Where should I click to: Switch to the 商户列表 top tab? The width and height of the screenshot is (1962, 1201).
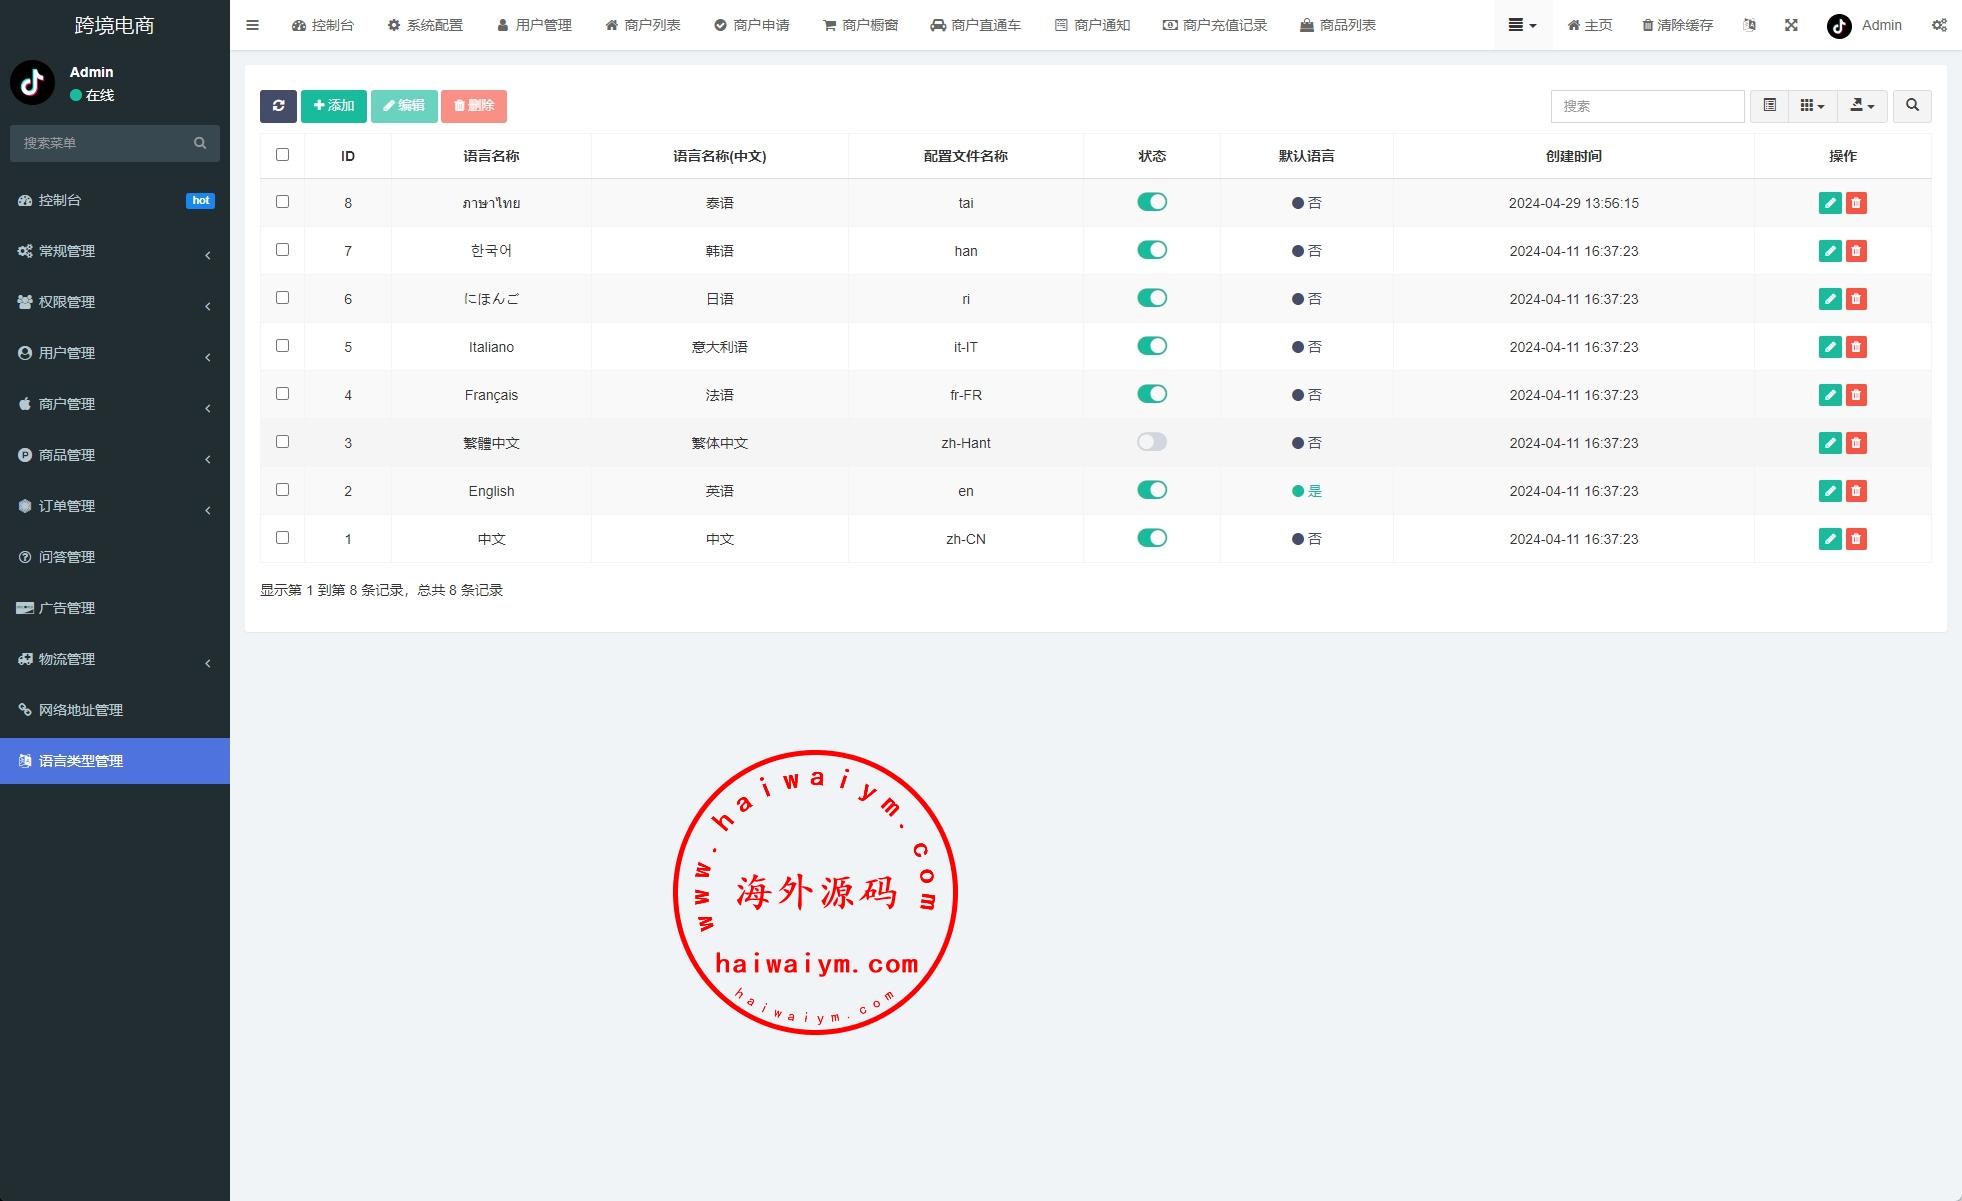click(x=643, y=25)
